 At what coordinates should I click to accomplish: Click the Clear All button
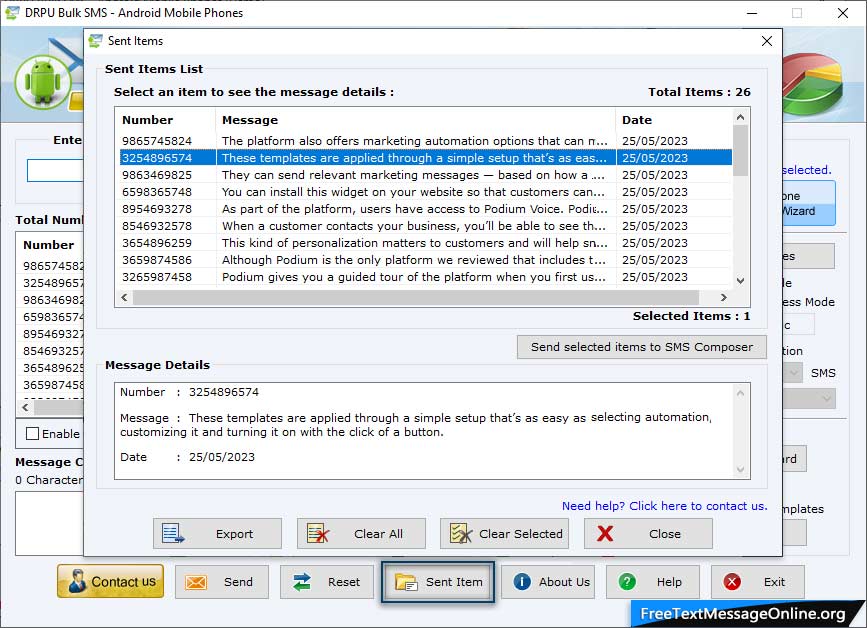click(361, 533)
